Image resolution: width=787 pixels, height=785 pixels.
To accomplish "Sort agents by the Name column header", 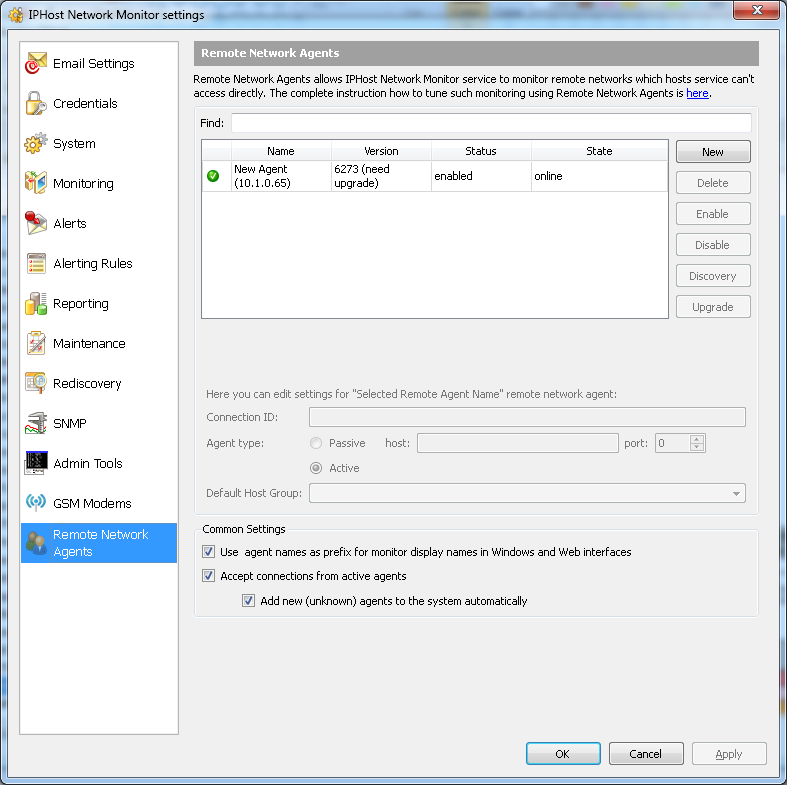I will [x=281, y=151].
